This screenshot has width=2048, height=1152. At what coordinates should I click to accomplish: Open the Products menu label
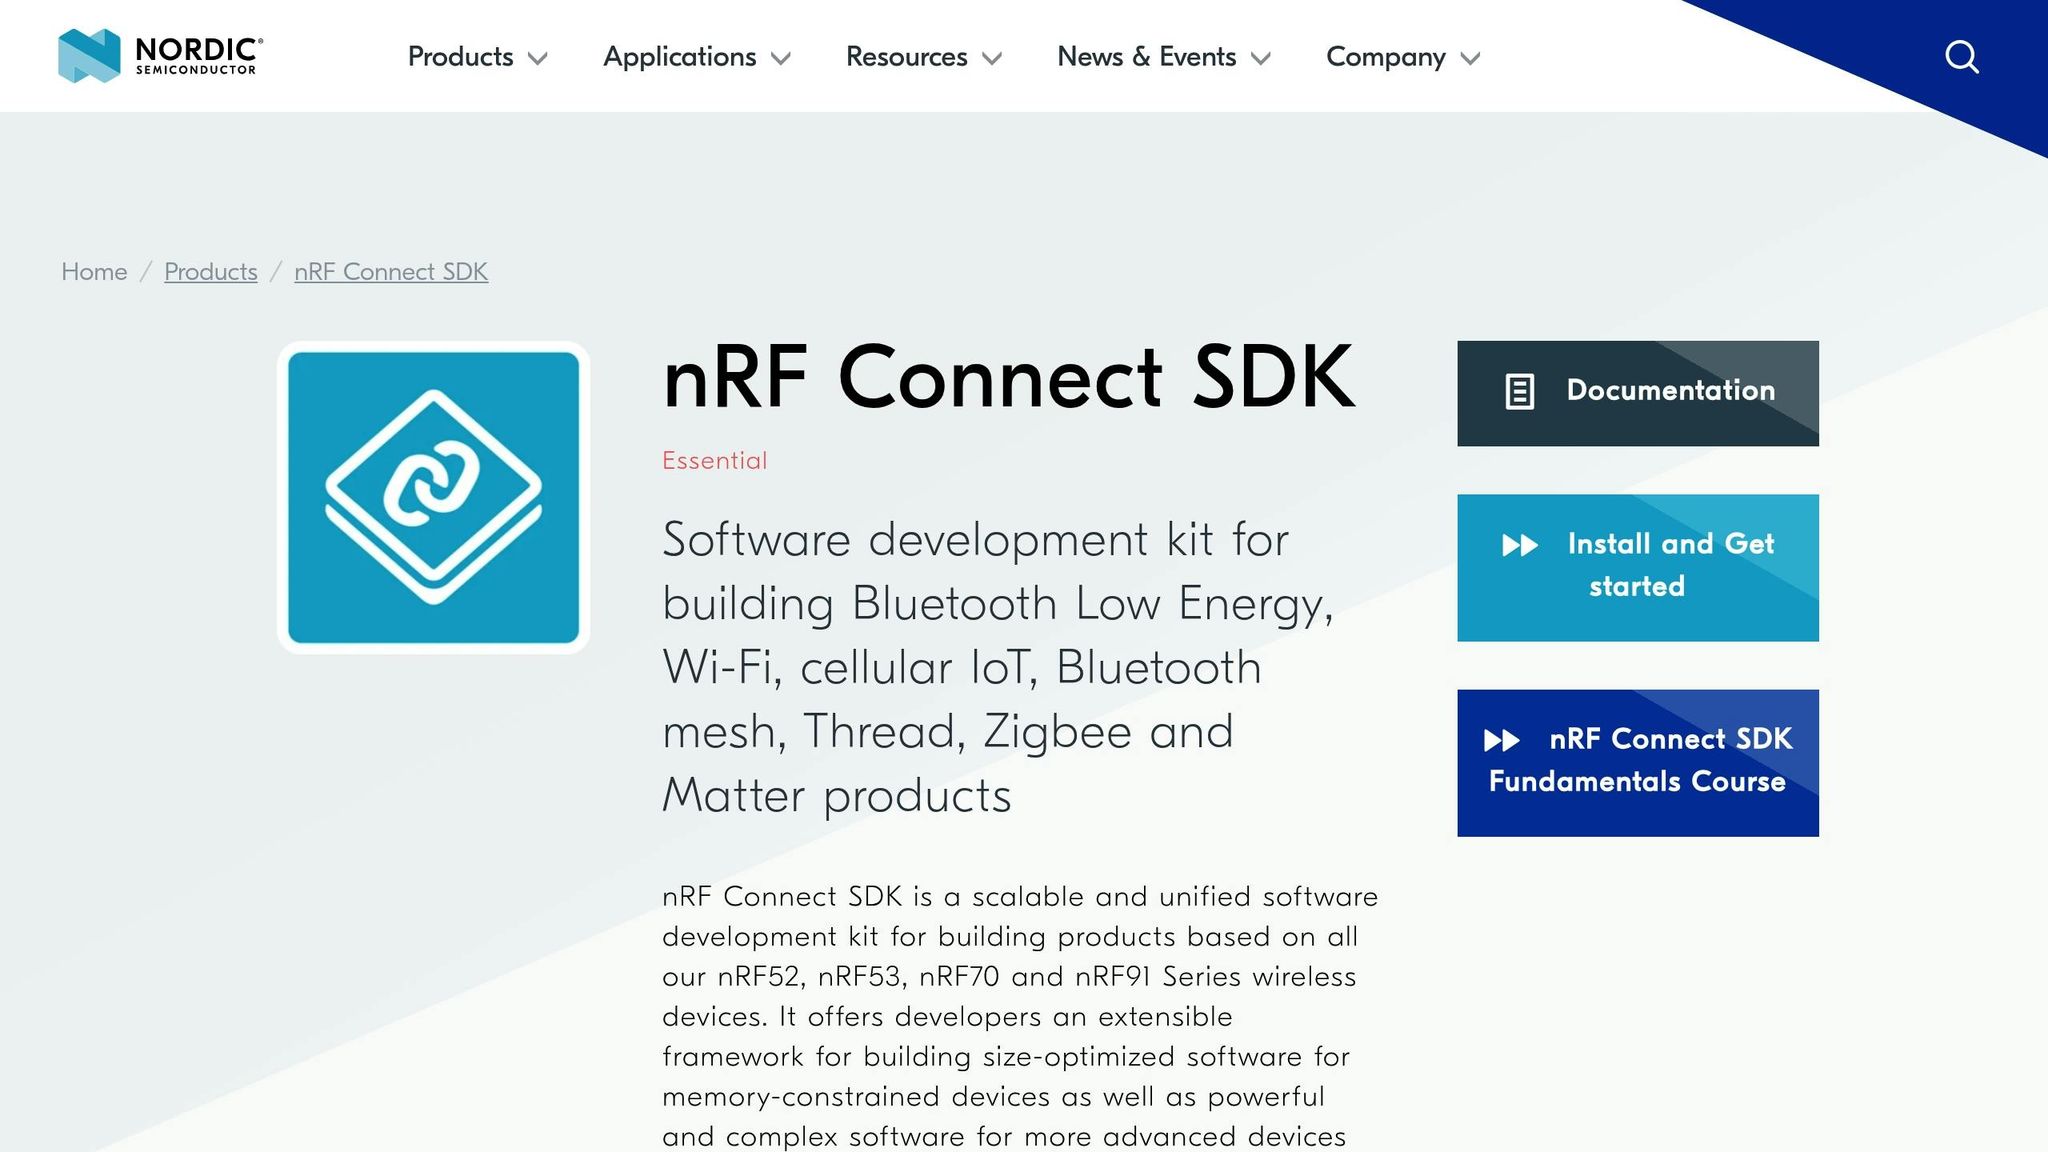tap(460, 57)
